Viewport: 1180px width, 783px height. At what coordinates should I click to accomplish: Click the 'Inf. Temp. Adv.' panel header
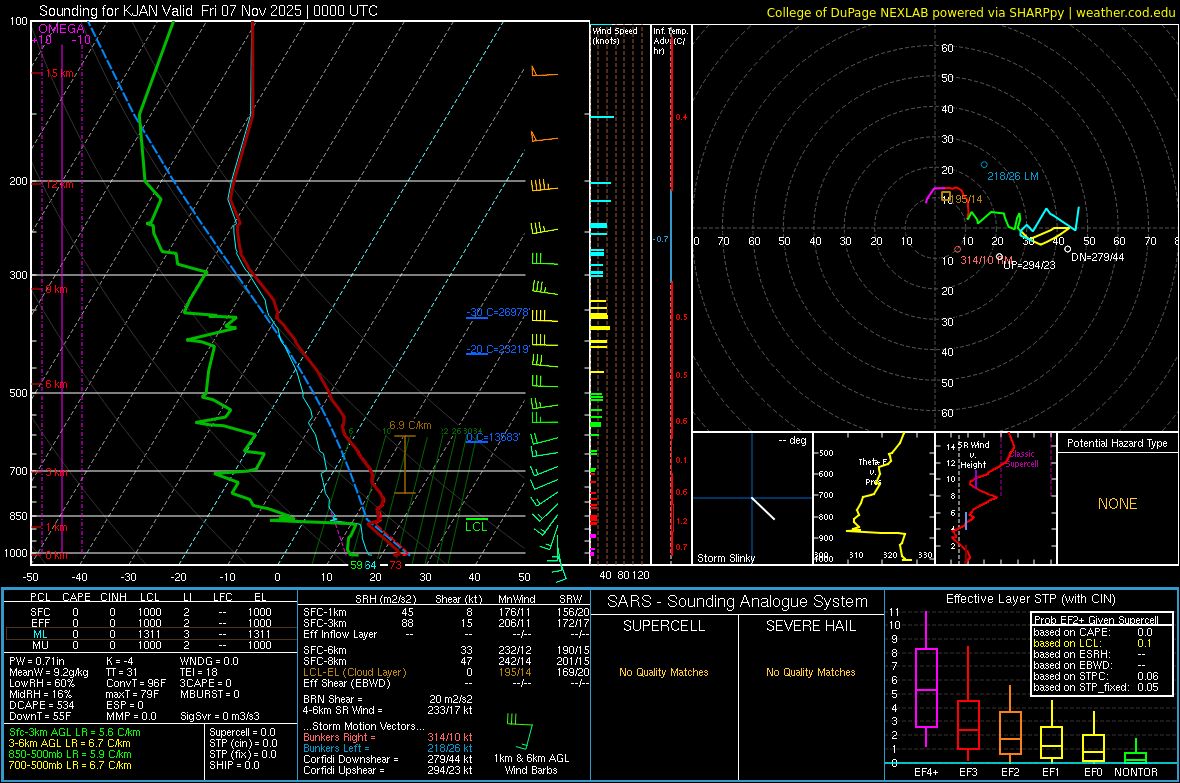coord(670,40)
